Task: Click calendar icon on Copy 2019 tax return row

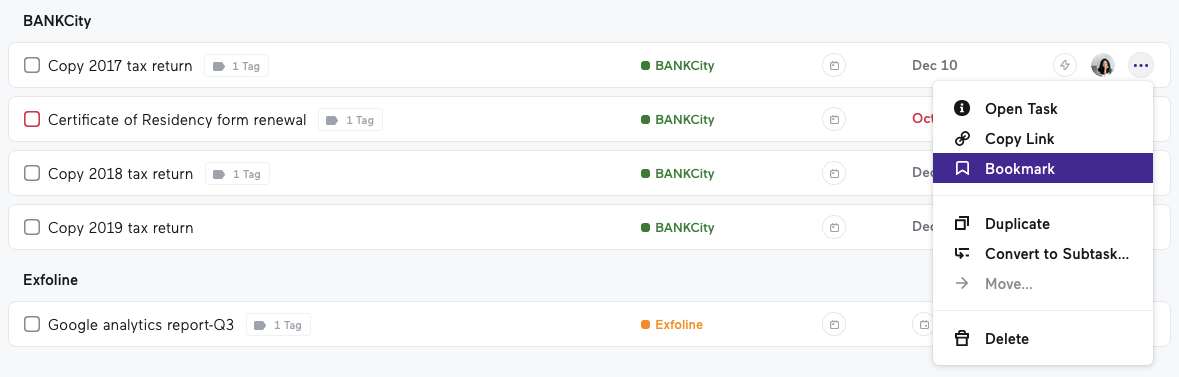Action: (834, 227)
